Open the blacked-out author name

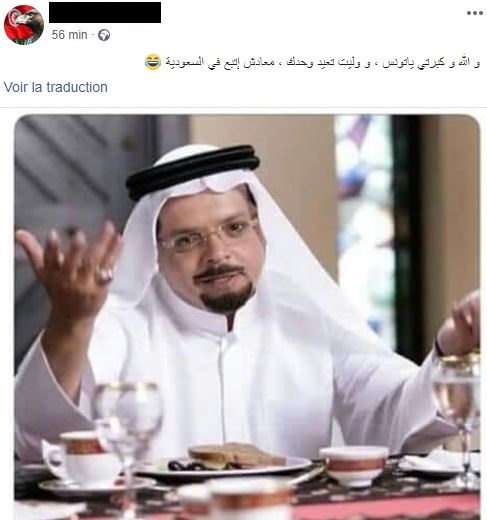(x=105, y=13)
